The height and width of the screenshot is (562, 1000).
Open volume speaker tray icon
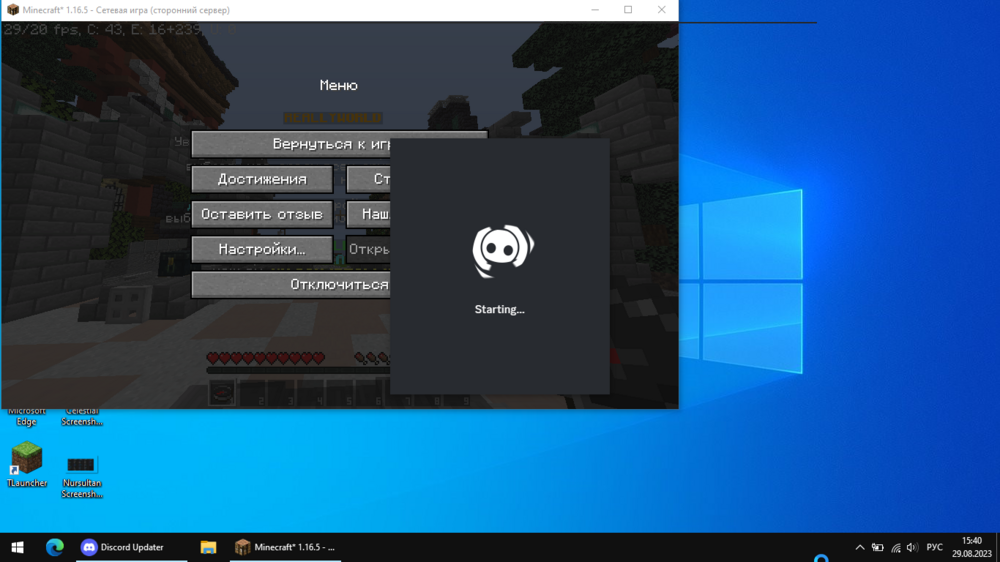(913, 547)
